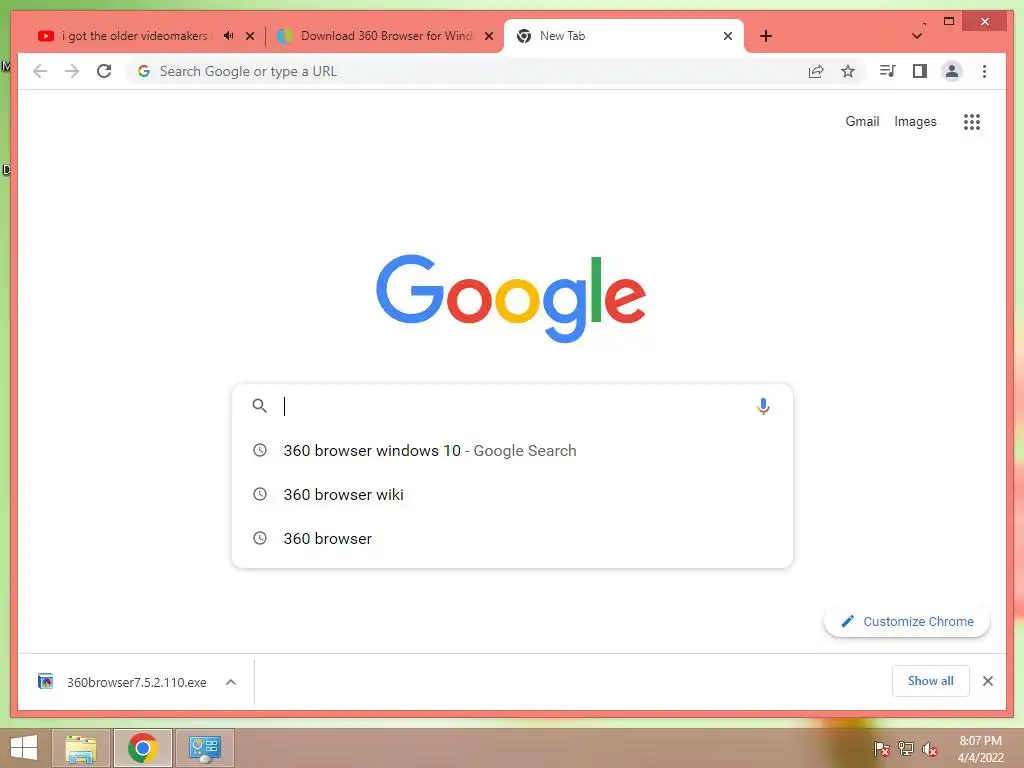The image size is (1024, 768).
Task: Open File Explorer from the taskbar
Action: coord(81,748)
